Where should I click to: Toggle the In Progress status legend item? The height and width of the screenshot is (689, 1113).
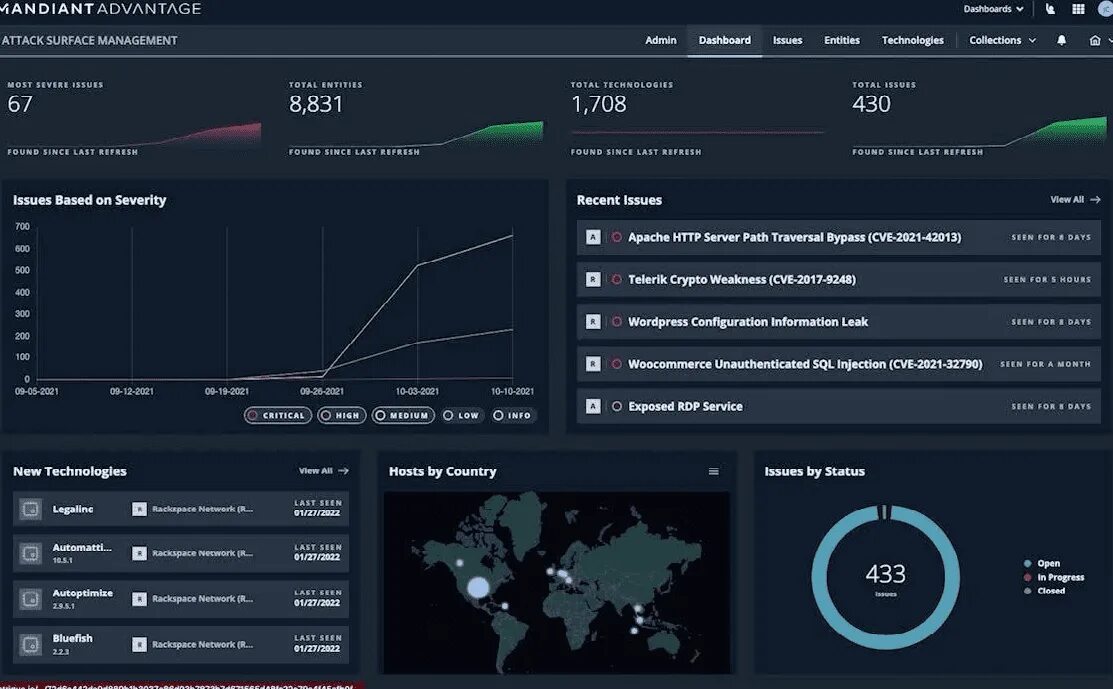1054,578
